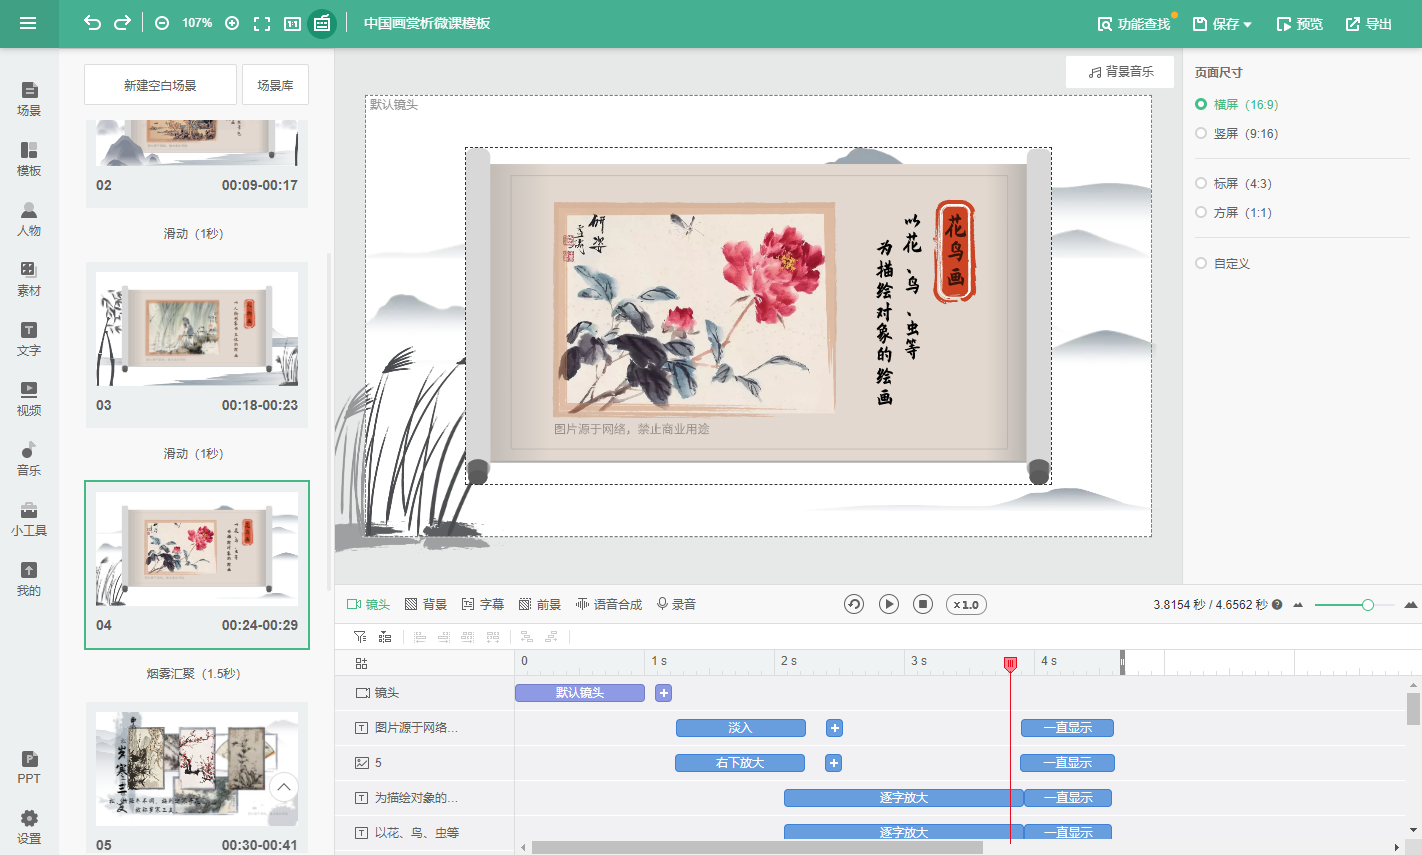
Task: Open 人物 characters panel
Action: point(29,219)
